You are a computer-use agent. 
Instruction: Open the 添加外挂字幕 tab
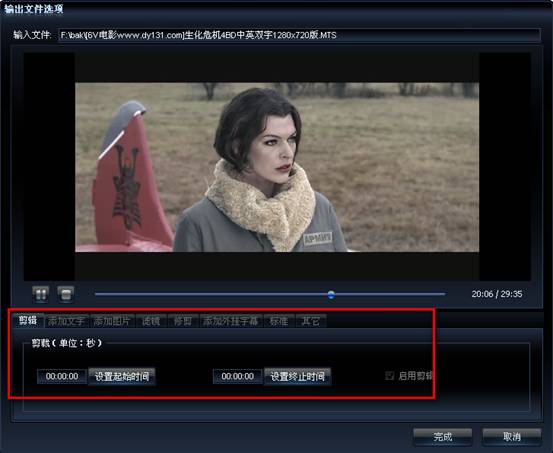point(231,321)
